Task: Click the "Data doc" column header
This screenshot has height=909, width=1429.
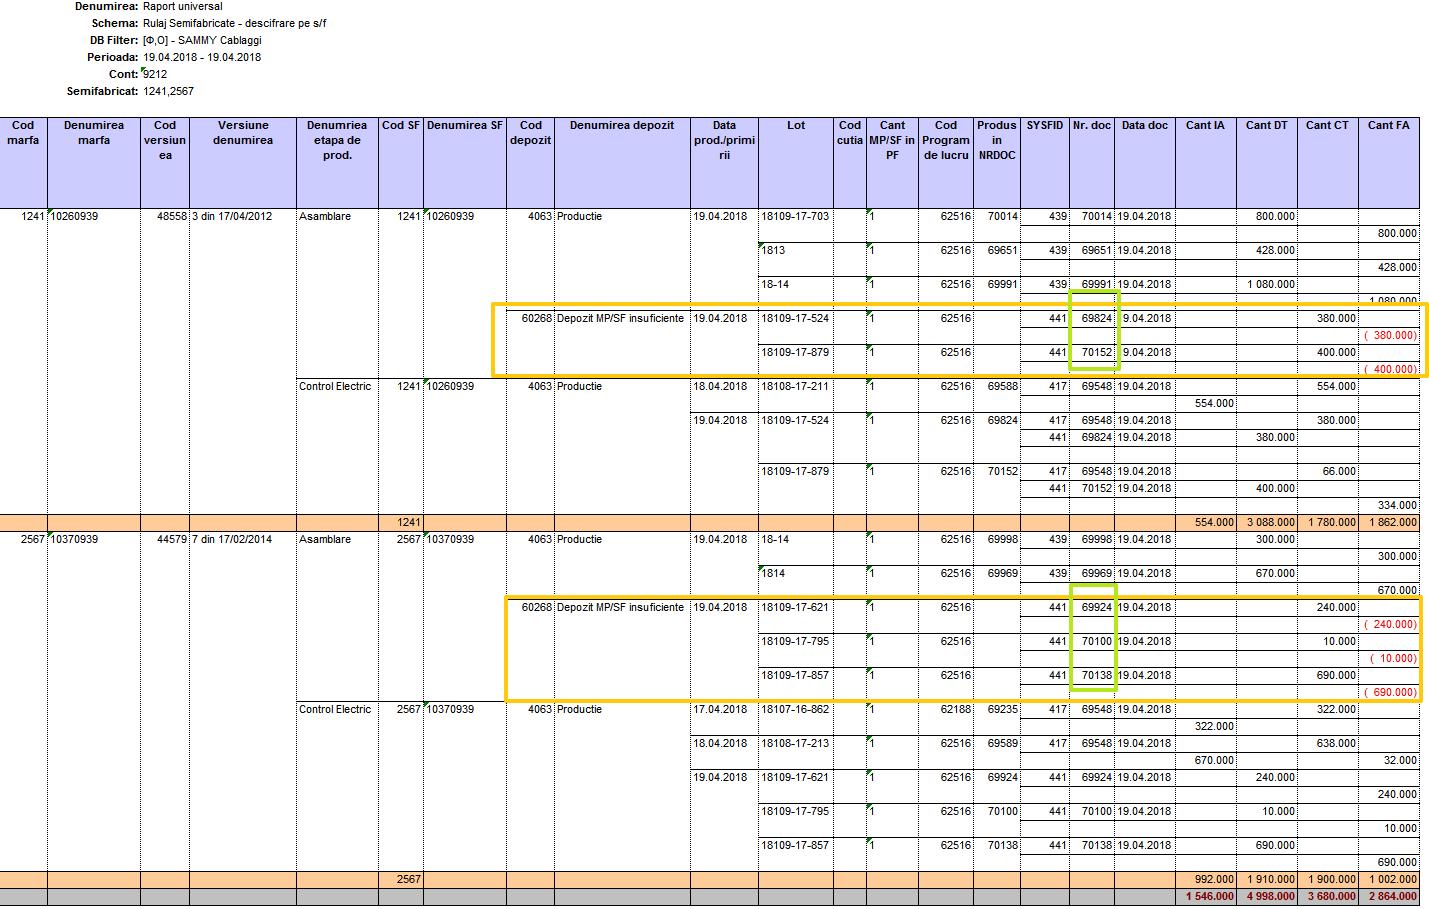Action: click(x=1144, y=163)
